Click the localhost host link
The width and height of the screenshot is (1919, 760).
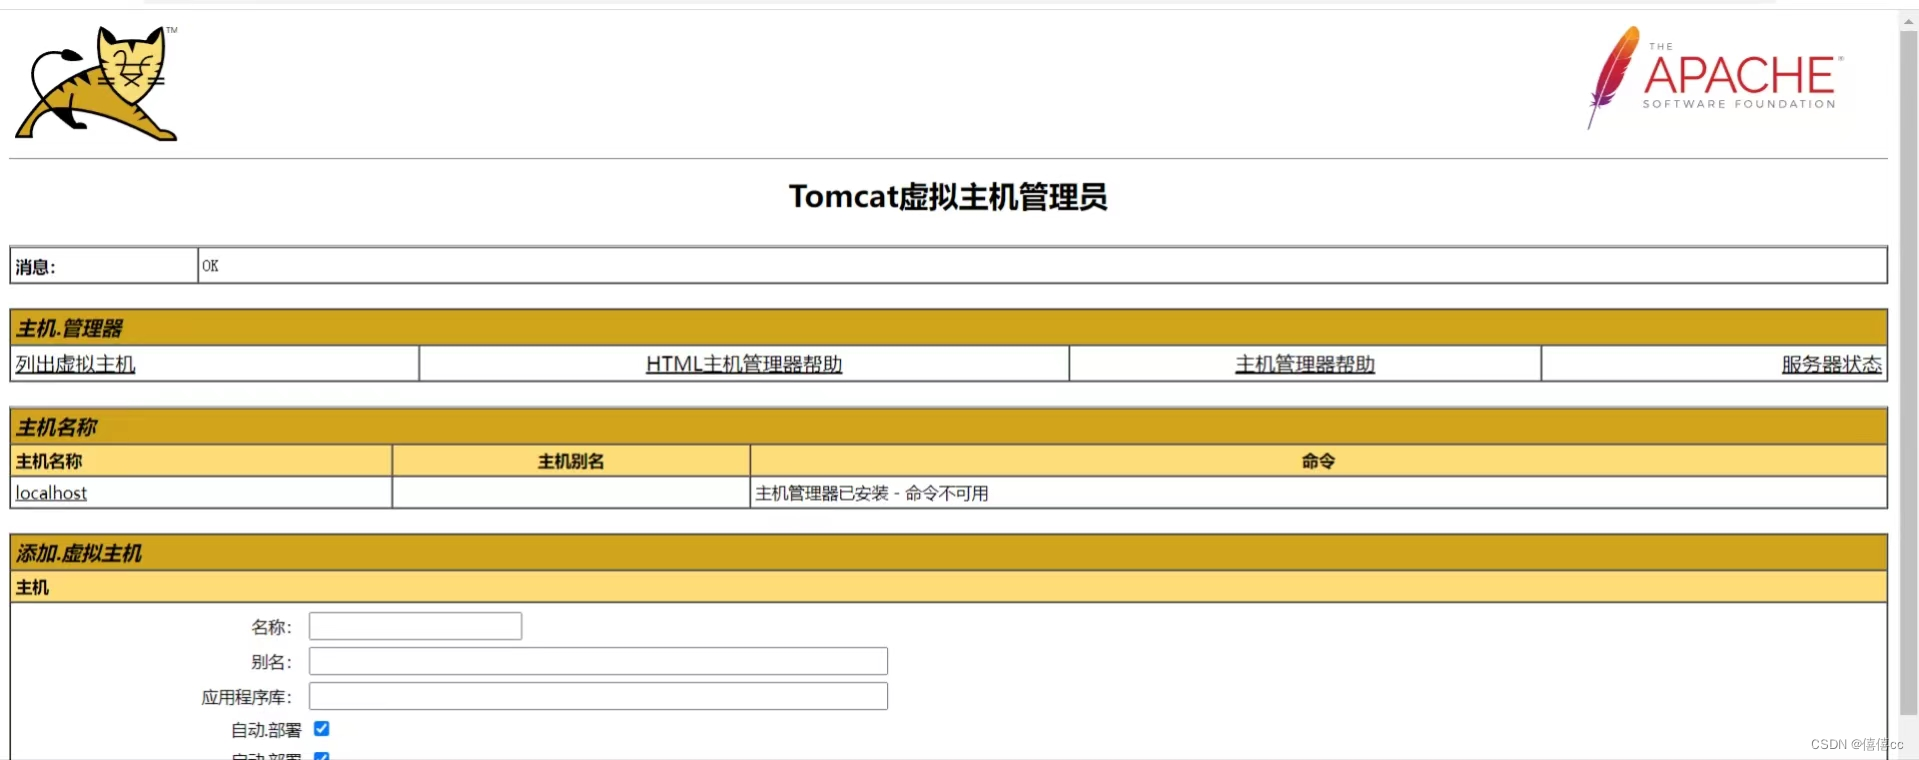point(51,493)
